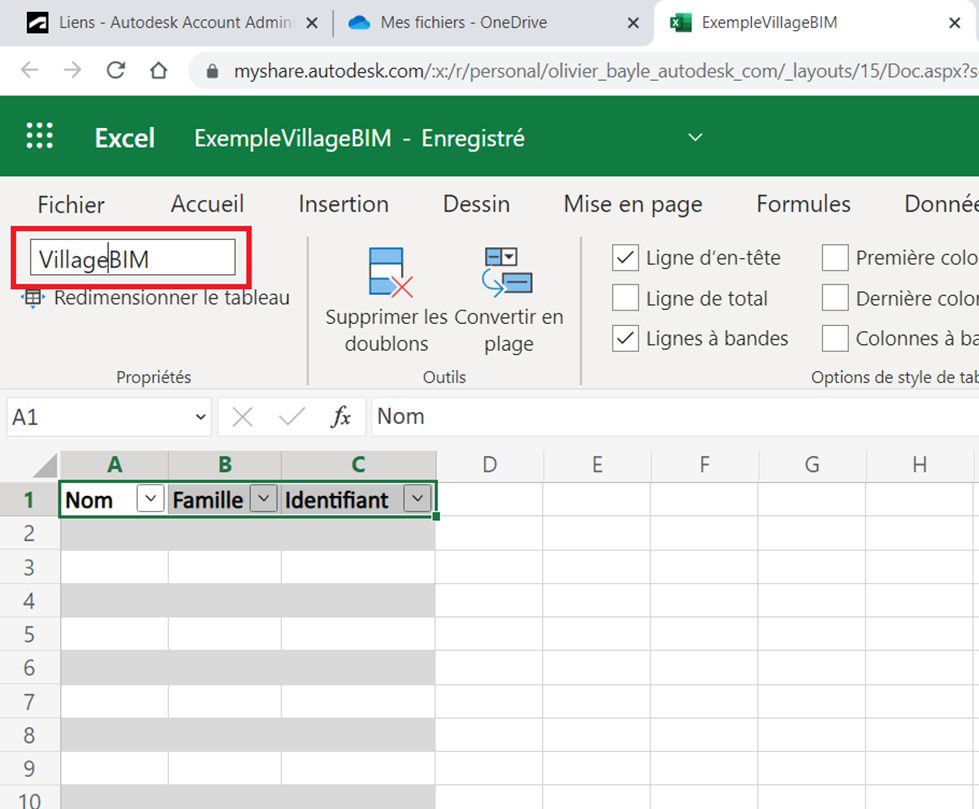Click Supprimer les doublons icon

[390, 272]
